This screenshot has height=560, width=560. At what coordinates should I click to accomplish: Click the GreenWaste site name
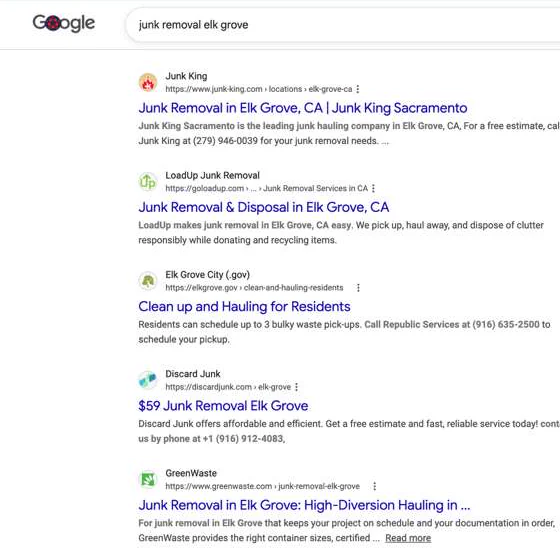[191, 473]
